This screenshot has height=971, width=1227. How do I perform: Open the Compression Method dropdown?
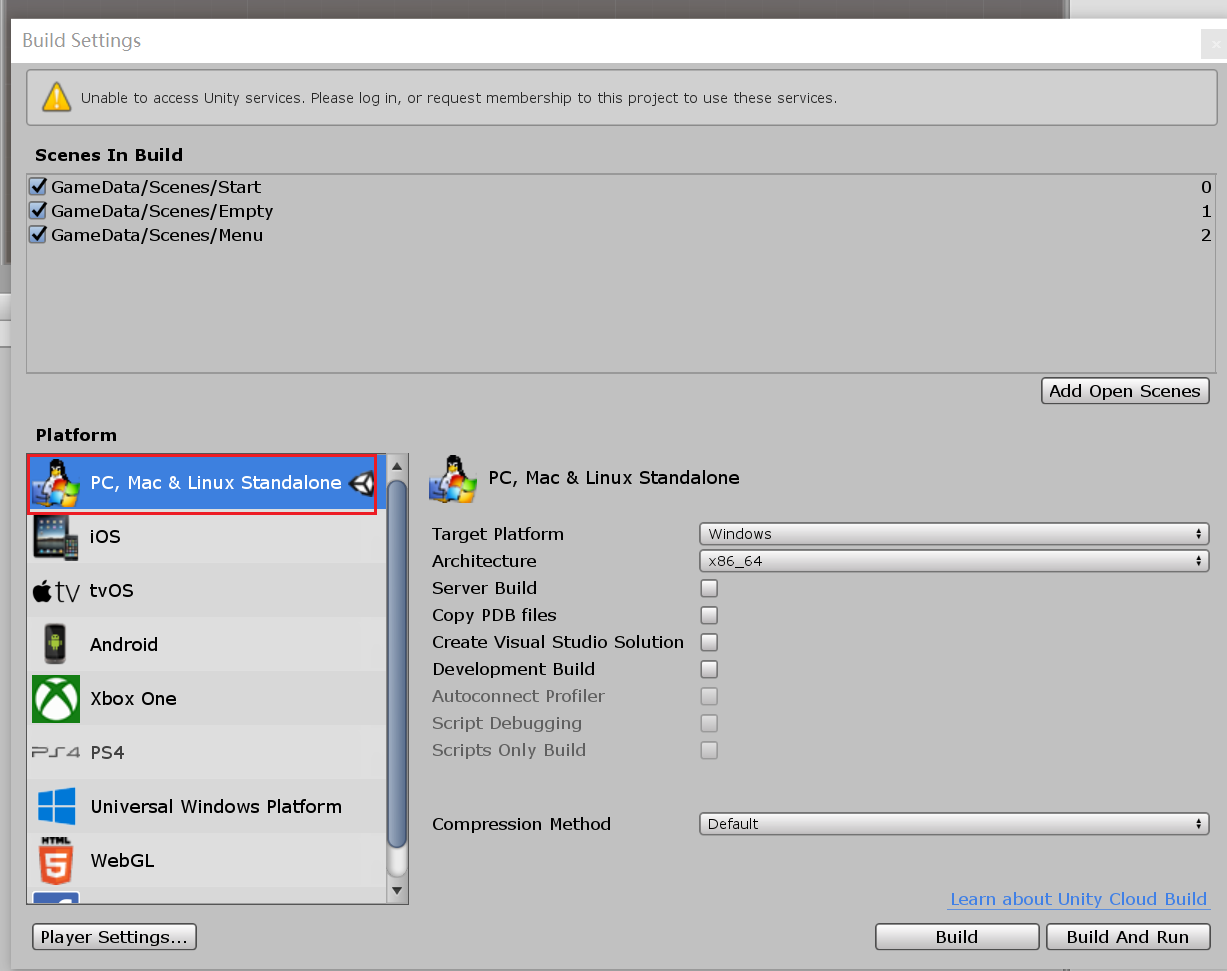pyautogui.click(x=954, y=824)
